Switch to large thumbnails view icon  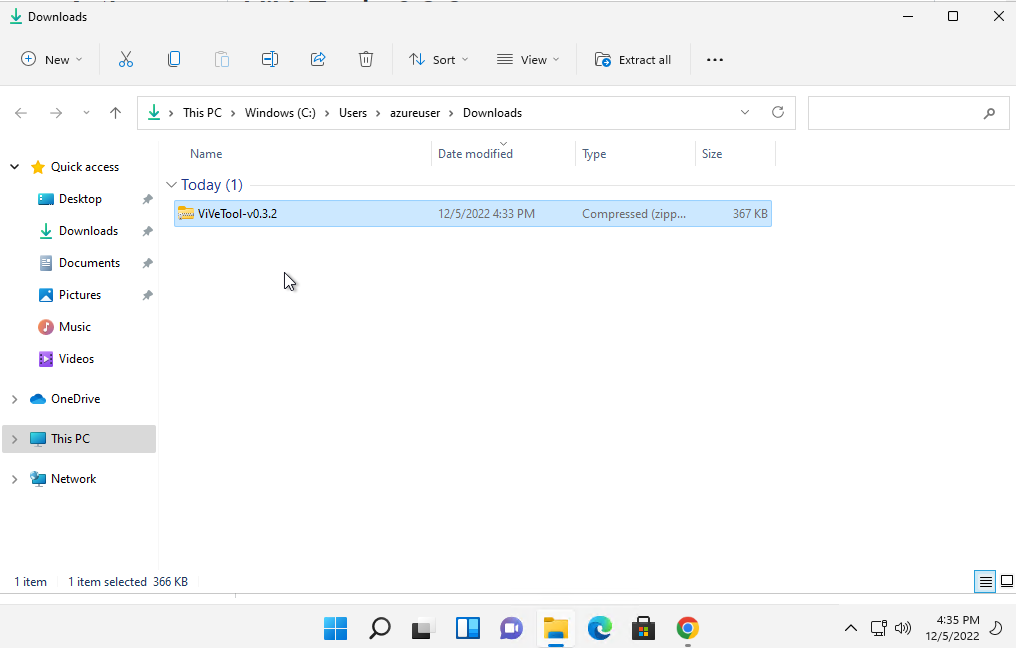click(1007, 581)
